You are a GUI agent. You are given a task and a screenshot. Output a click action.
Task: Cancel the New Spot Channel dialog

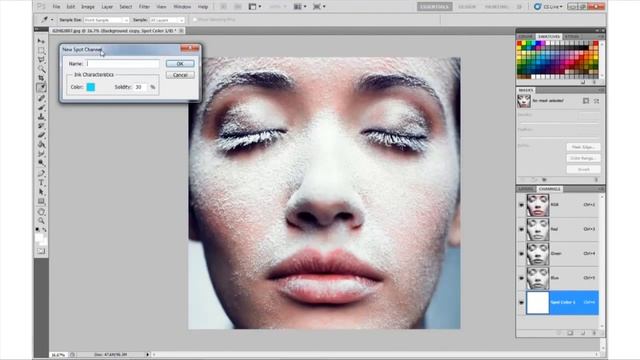[180, 75]
